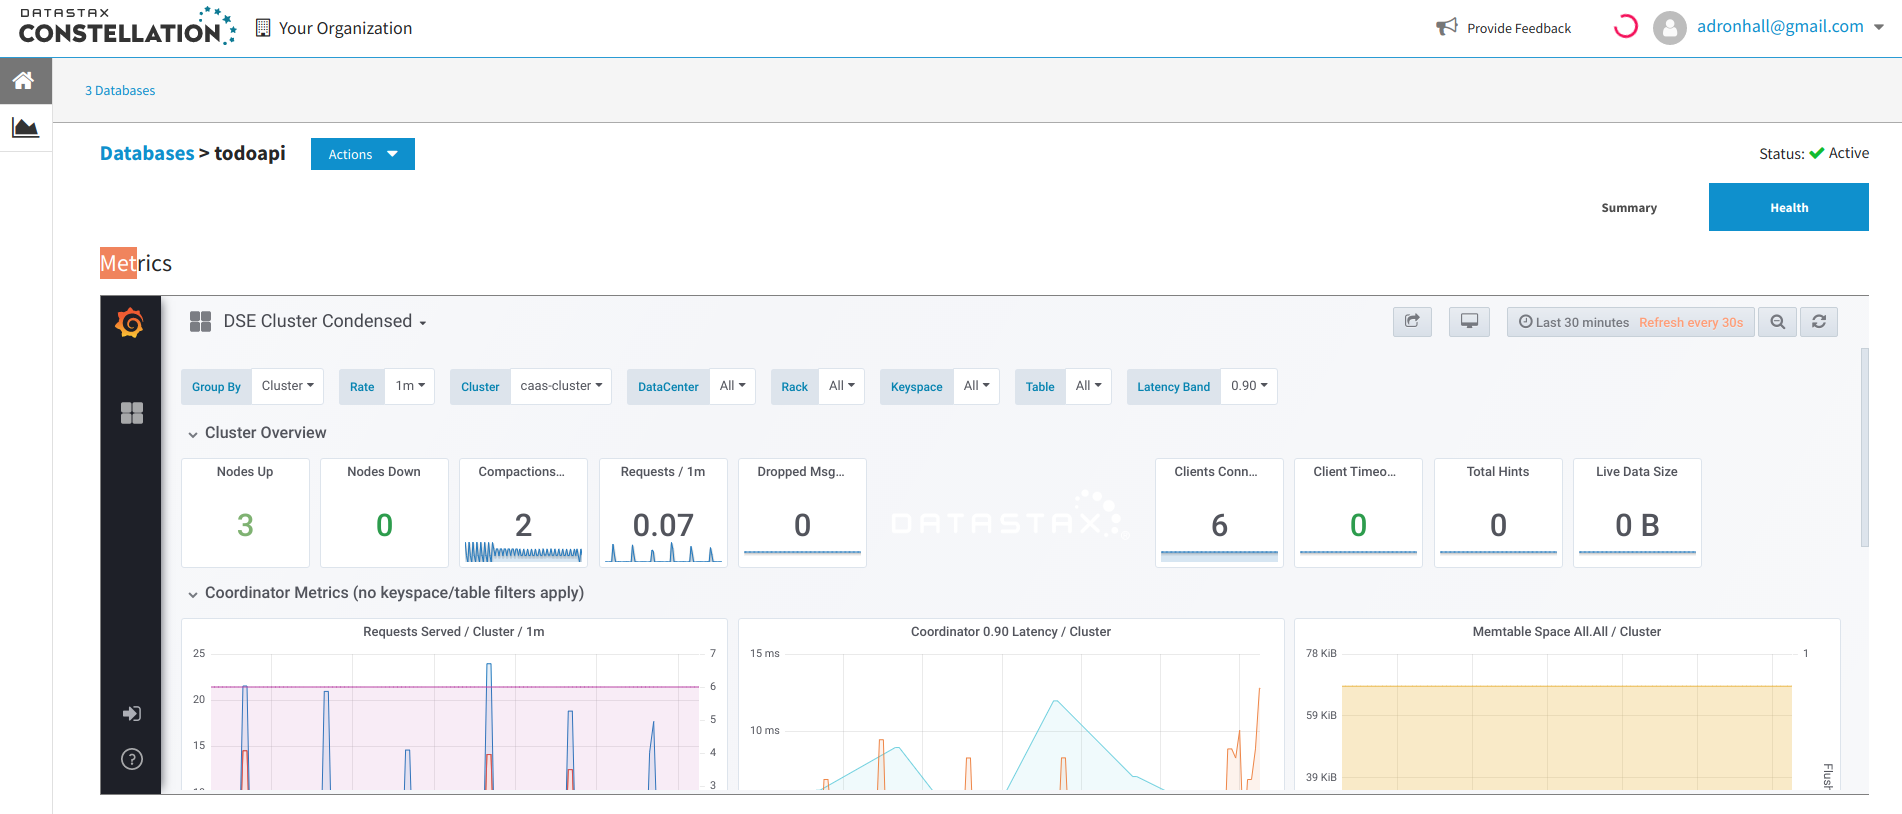This screenshot has width=1902, height=814.
Task: Click the megaphone Provide Feedback icon
Action: [1447, 27]
